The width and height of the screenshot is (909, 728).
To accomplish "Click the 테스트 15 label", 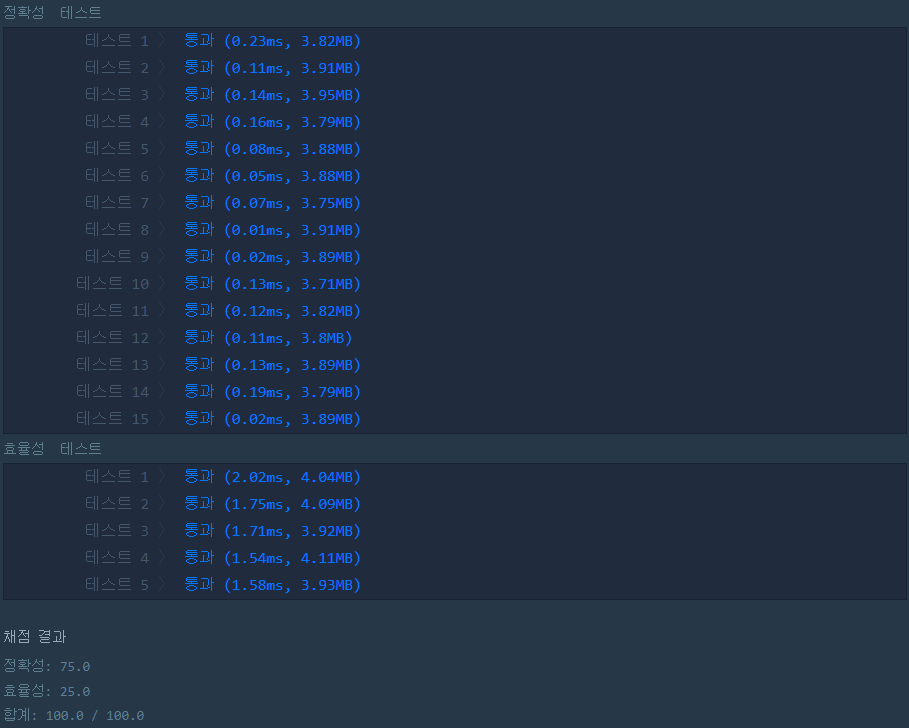I will click(112, 418).
